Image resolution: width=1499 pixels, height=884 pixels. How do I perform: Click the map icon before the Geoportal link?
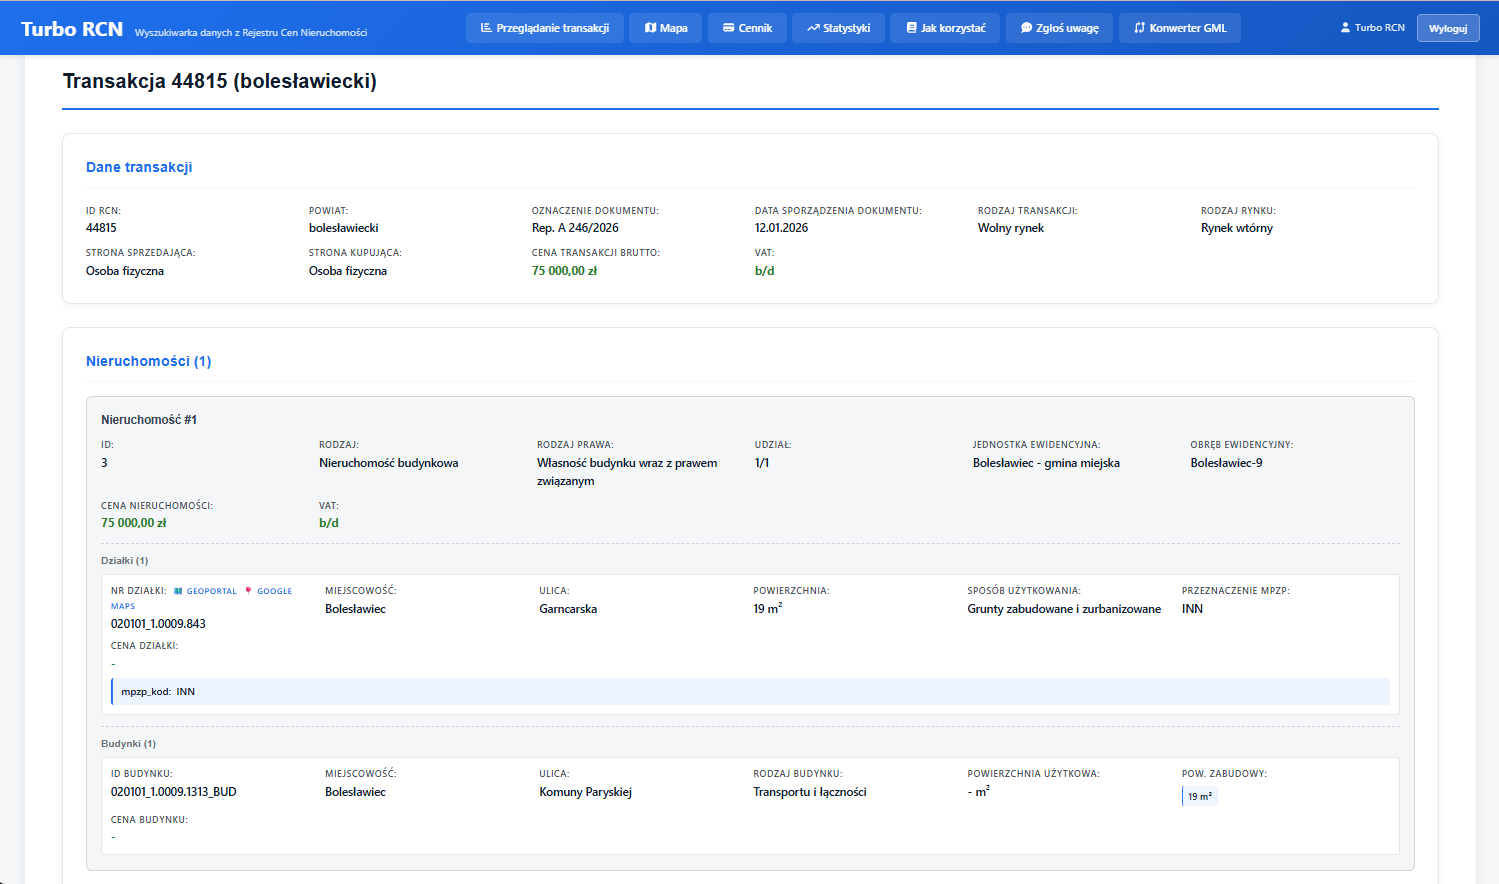[x=178, y=591]
